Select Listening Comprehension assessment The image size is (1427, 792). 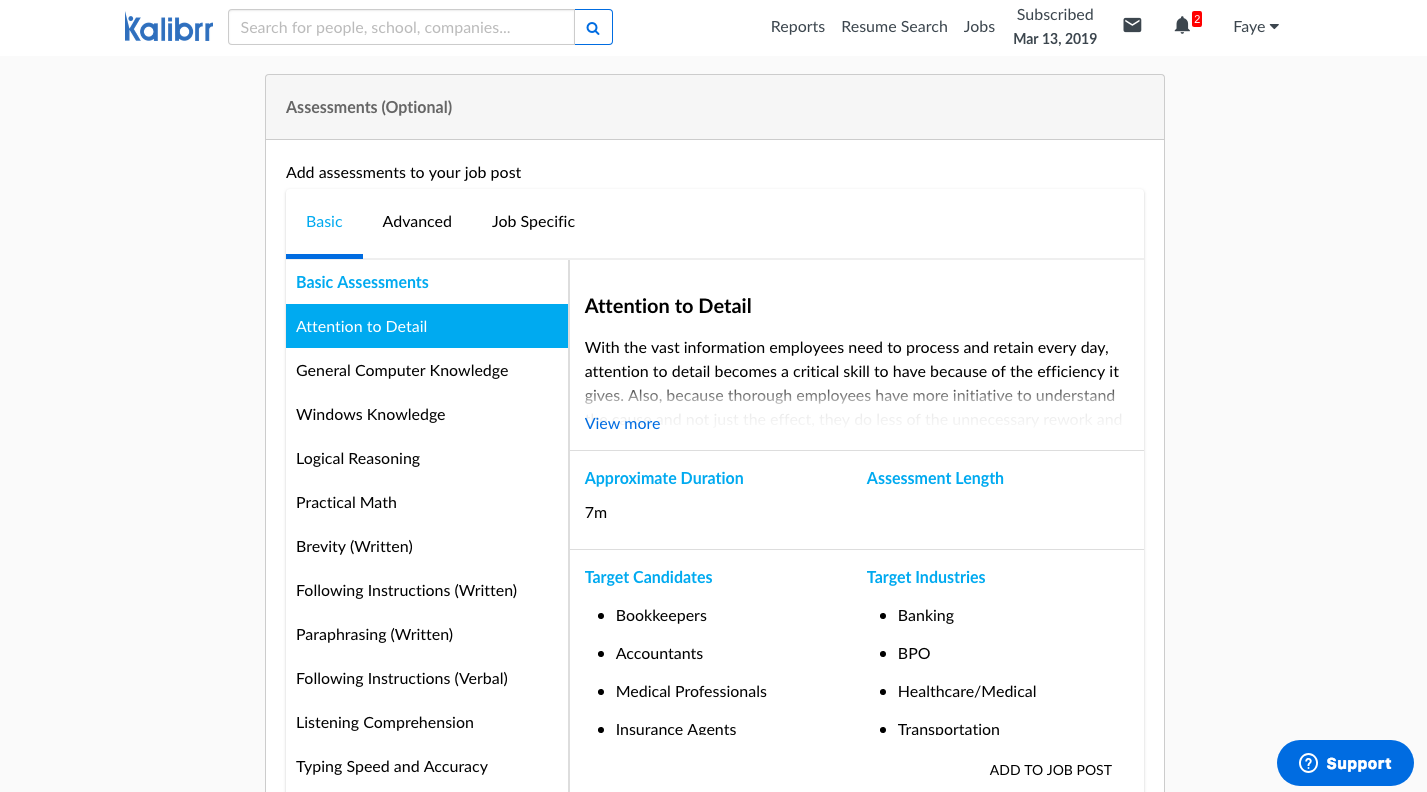click(385, 722)
